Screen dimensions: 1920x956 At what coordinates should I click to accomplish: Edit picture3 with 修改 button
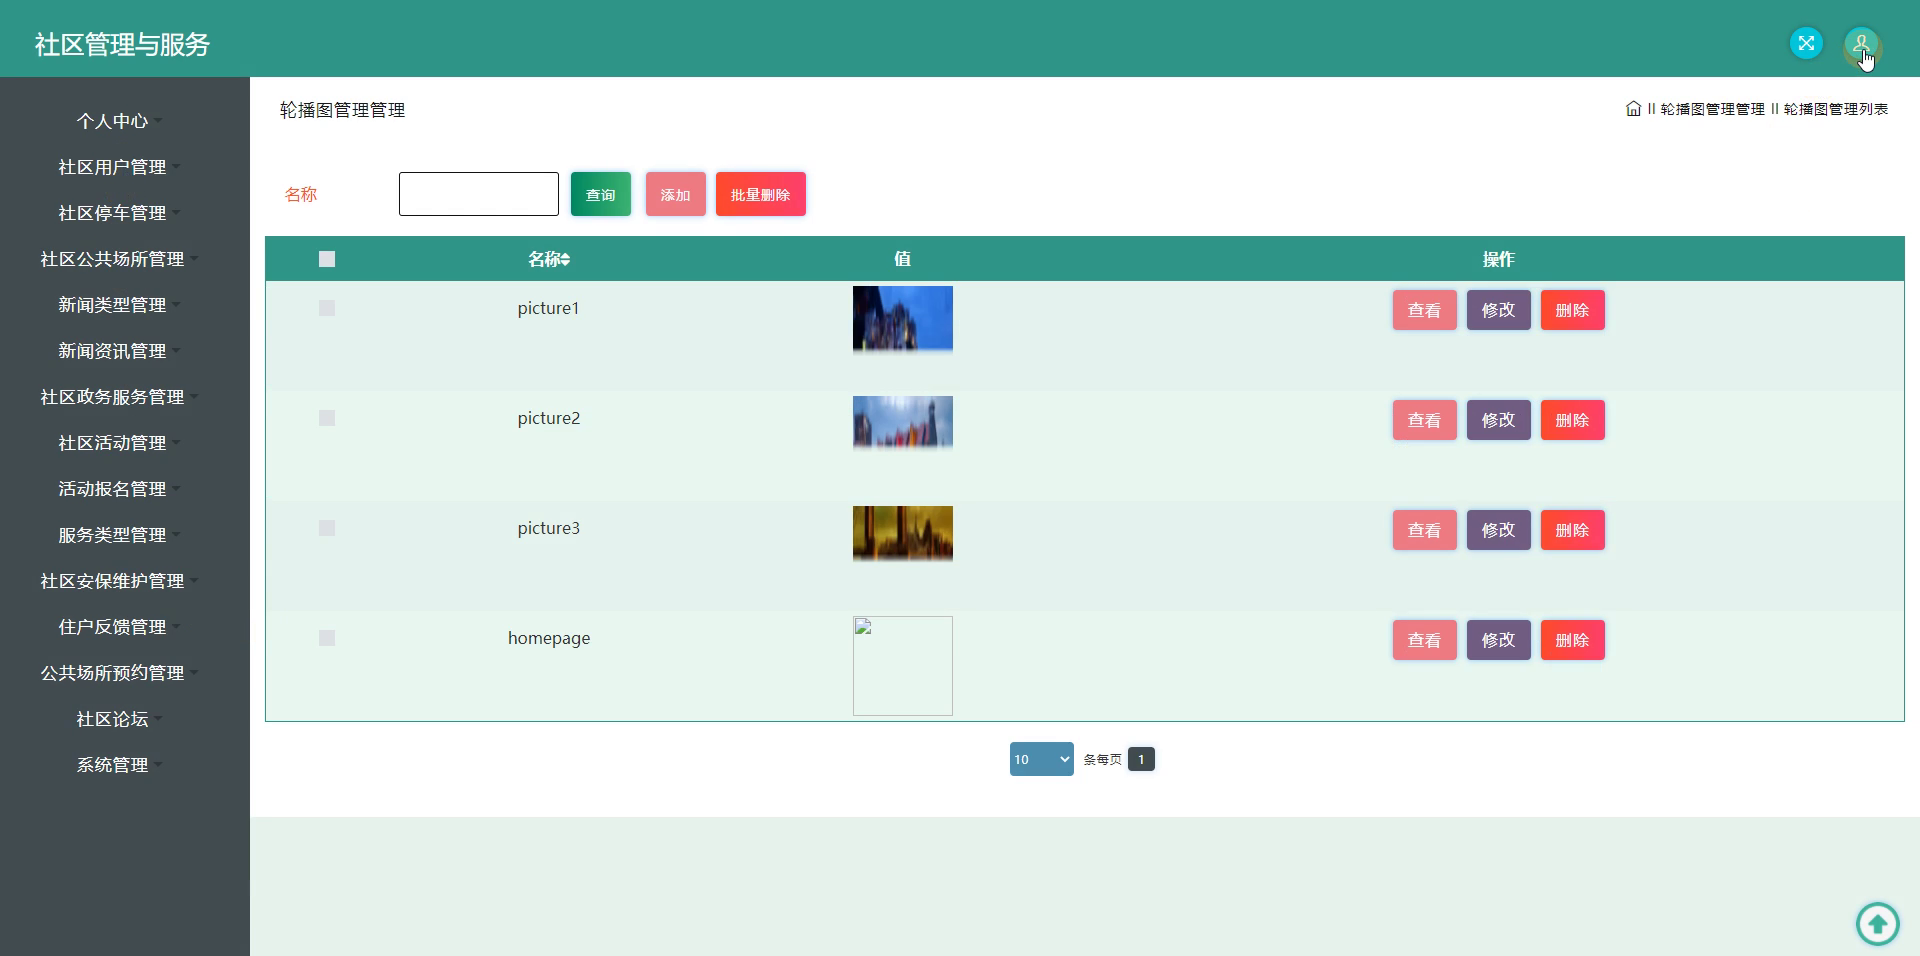(x=1499, y=530)
